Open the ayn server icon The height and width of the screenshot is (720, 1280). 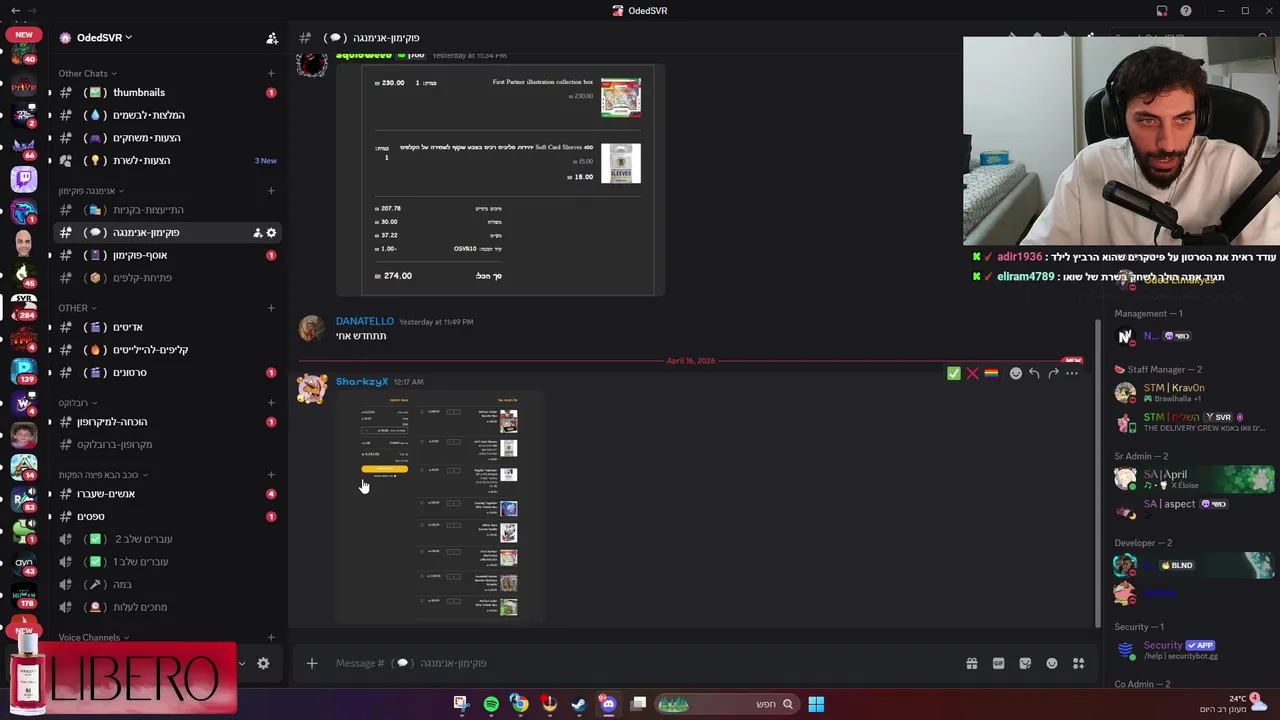pos(24,563)
